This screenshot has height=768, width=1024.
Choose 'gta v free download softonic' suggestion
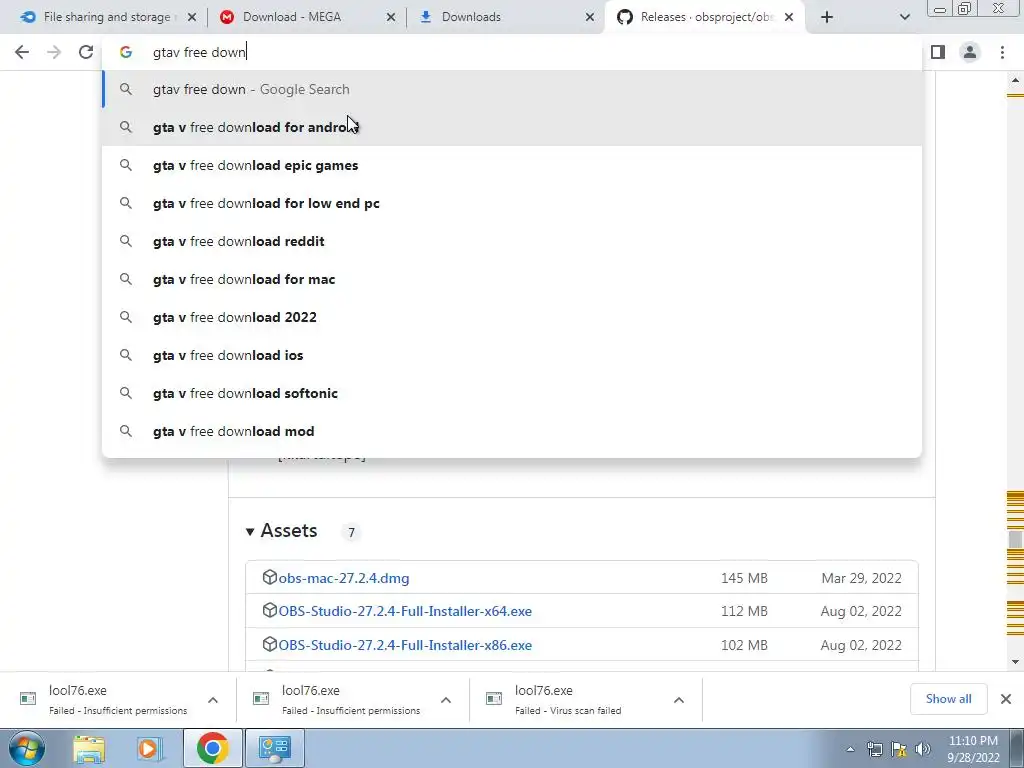point(513,393)
